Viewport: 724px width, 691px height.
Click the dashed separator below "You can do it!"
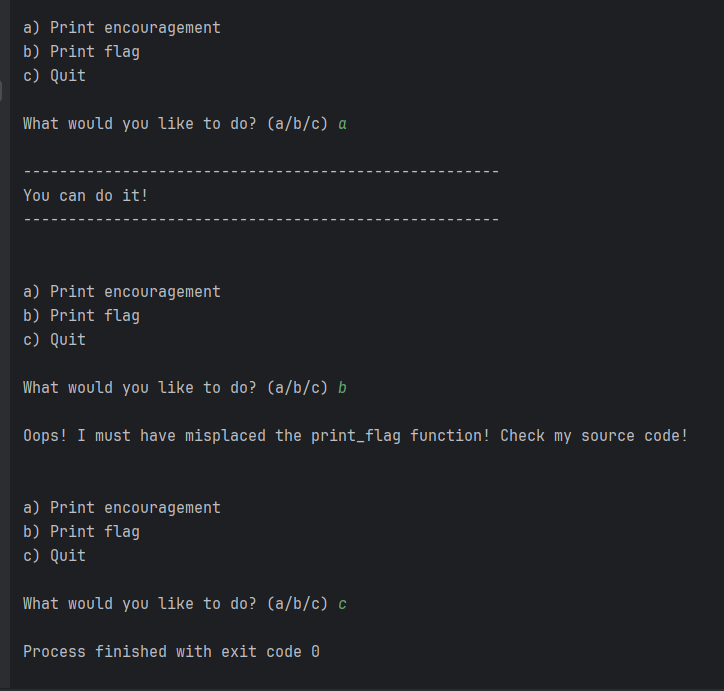click(x=260, y=220)
